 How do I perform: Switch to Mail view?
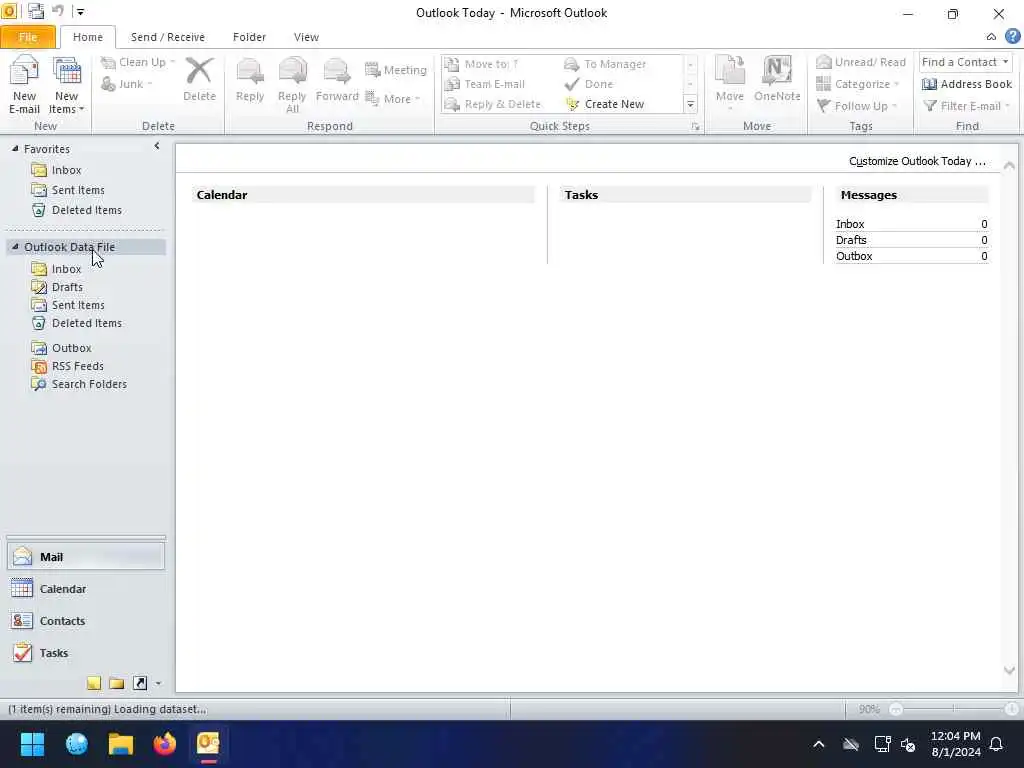click(86, 557)
